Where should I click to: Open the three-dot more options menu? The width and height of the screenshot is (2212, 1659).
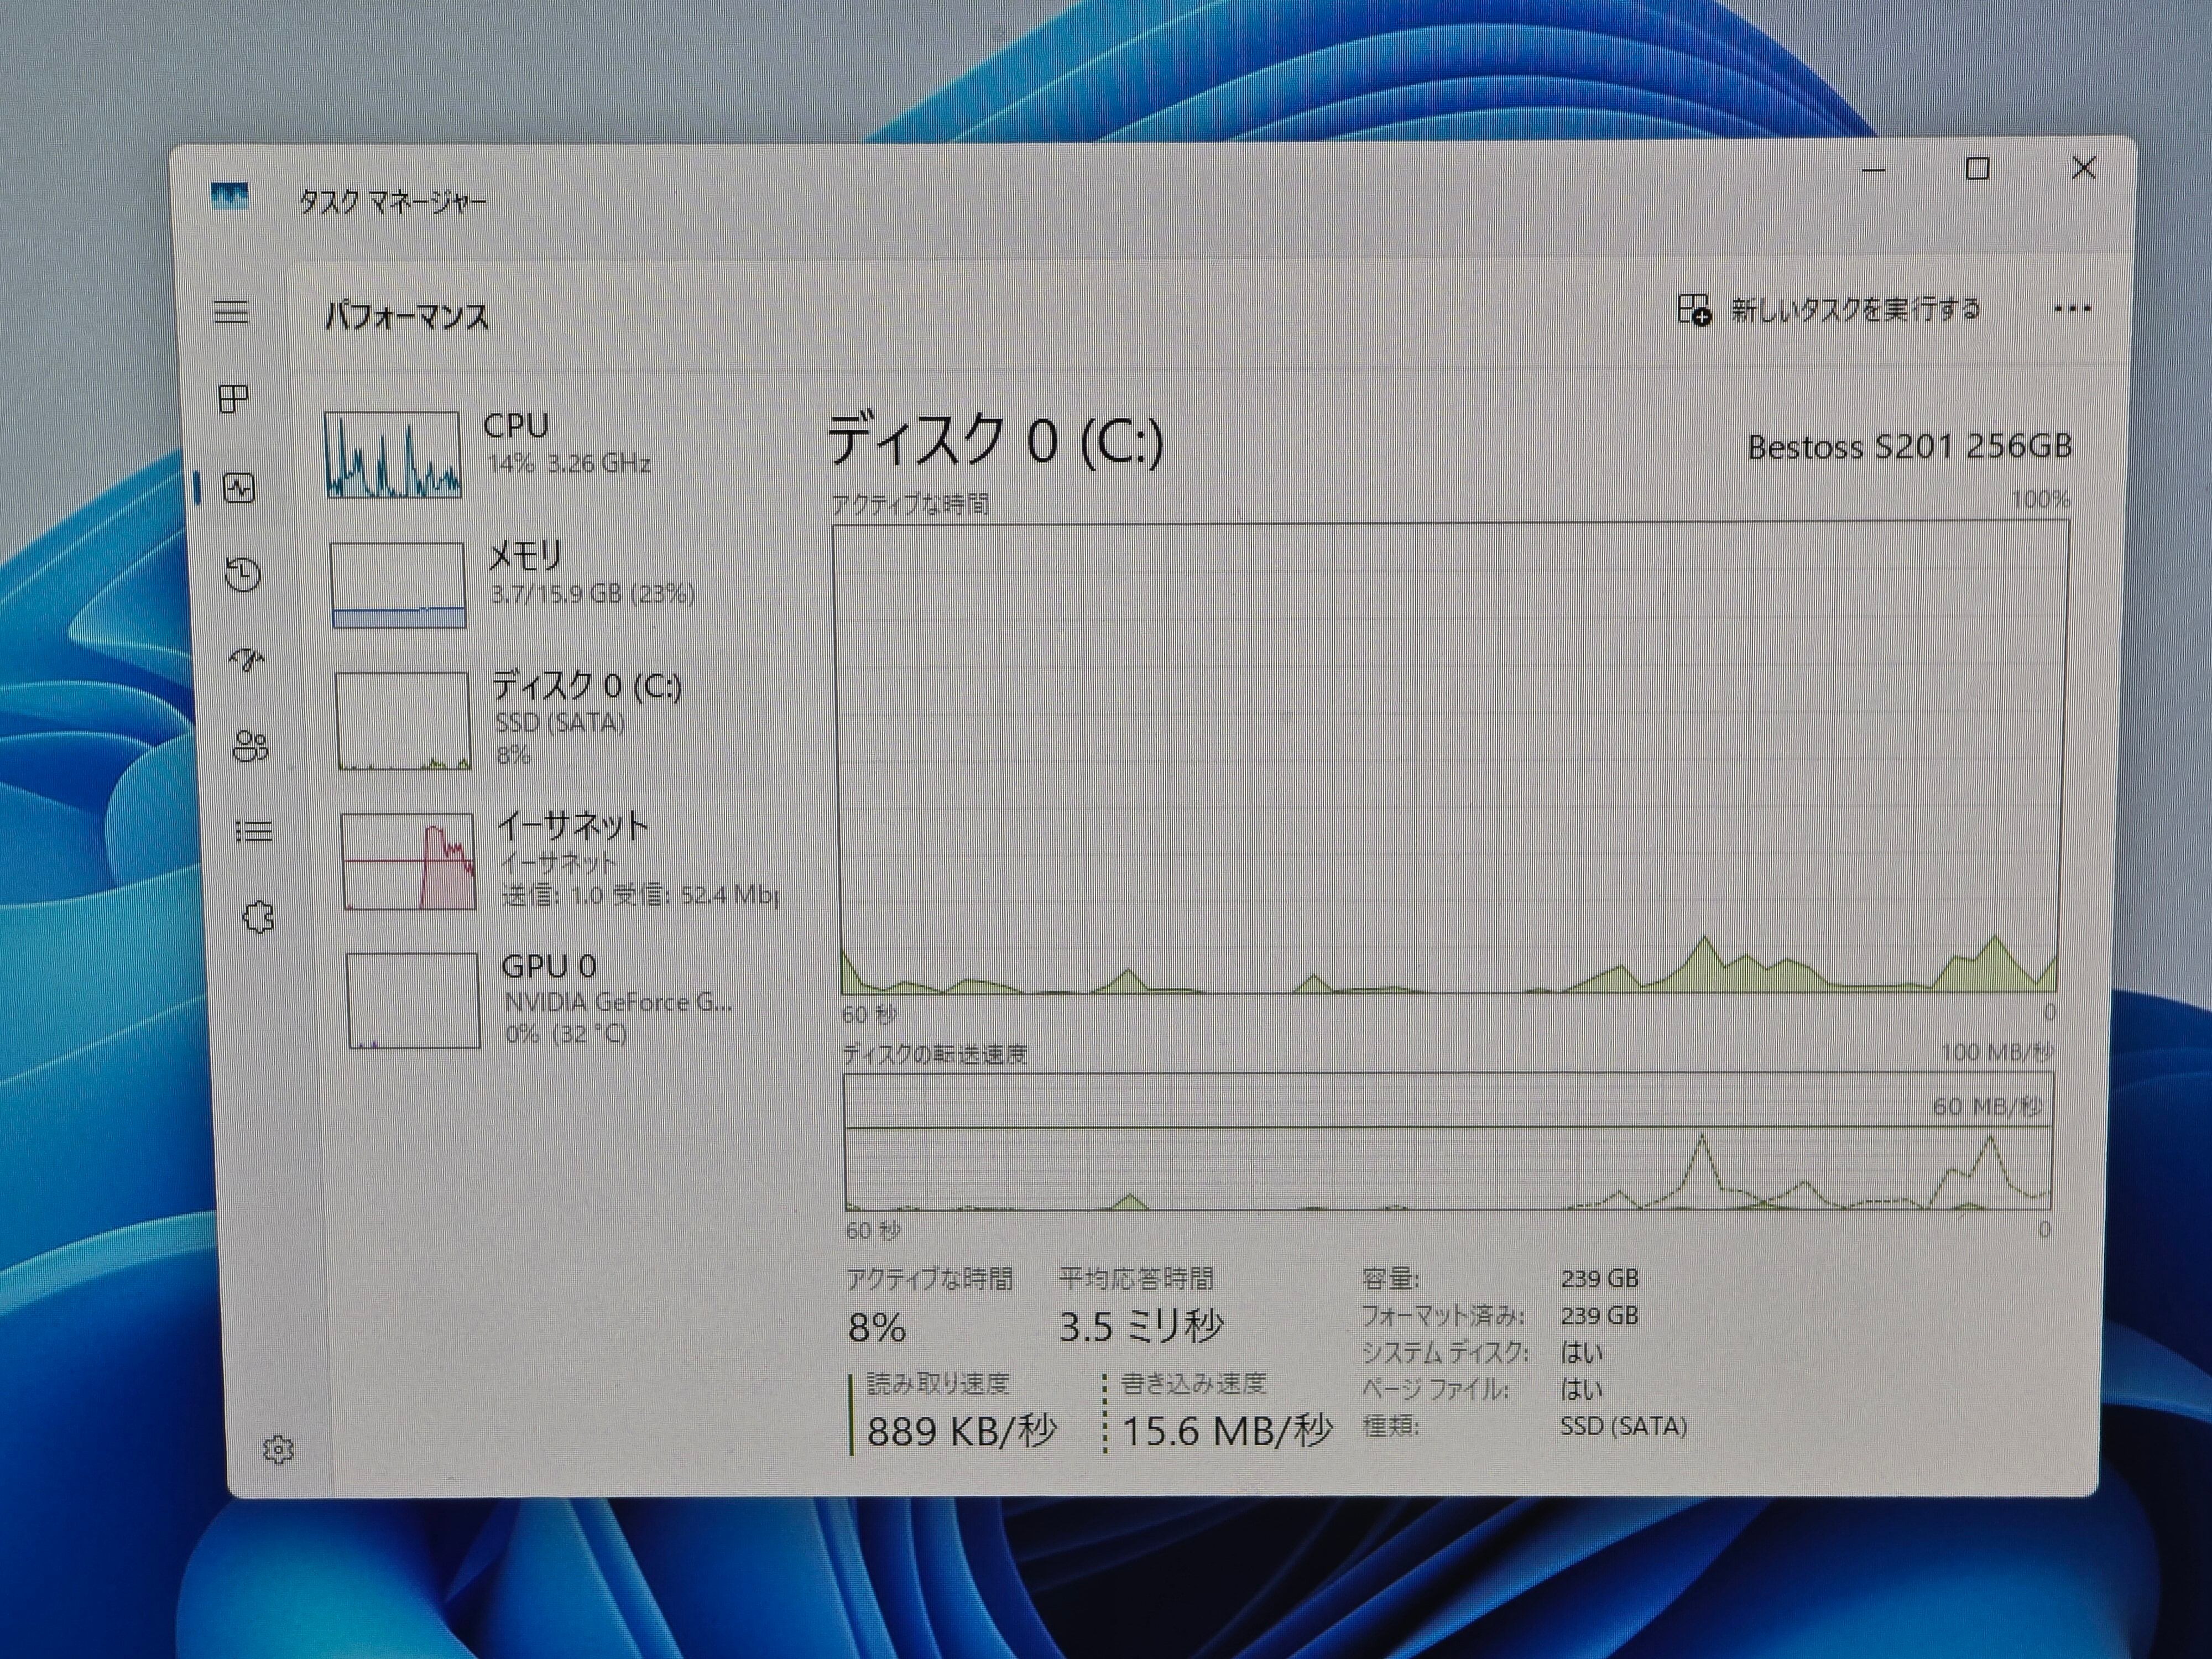2071,309
